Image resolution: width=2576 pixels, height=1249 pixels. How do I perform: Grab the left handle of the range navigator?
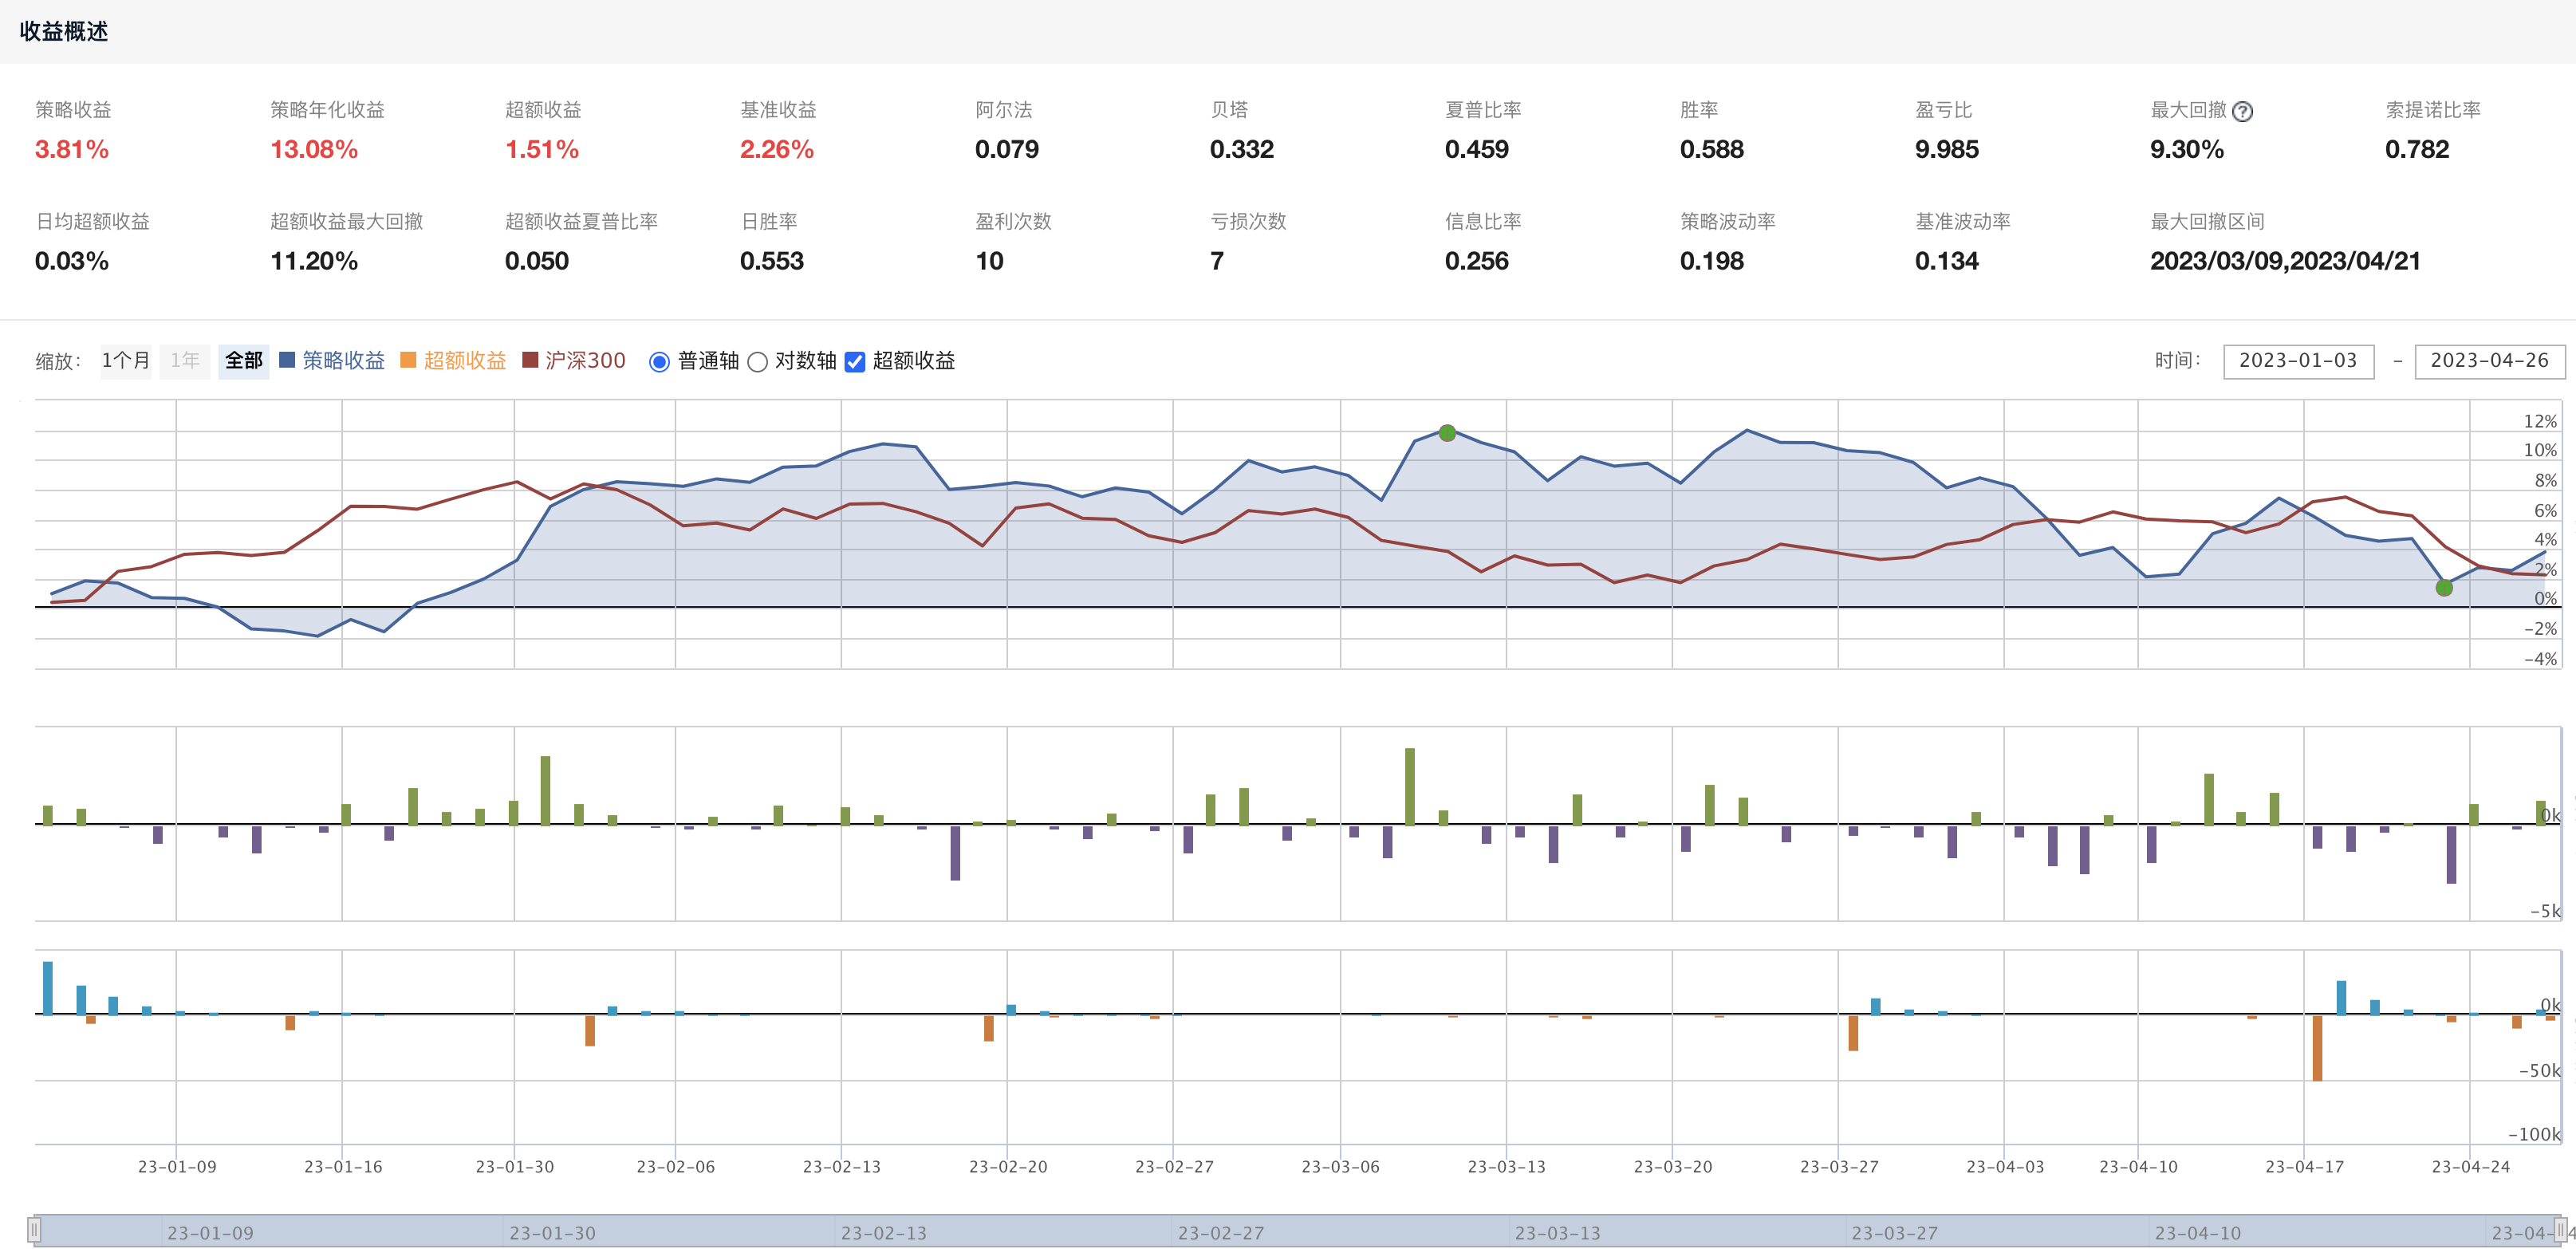point(34,1229)
